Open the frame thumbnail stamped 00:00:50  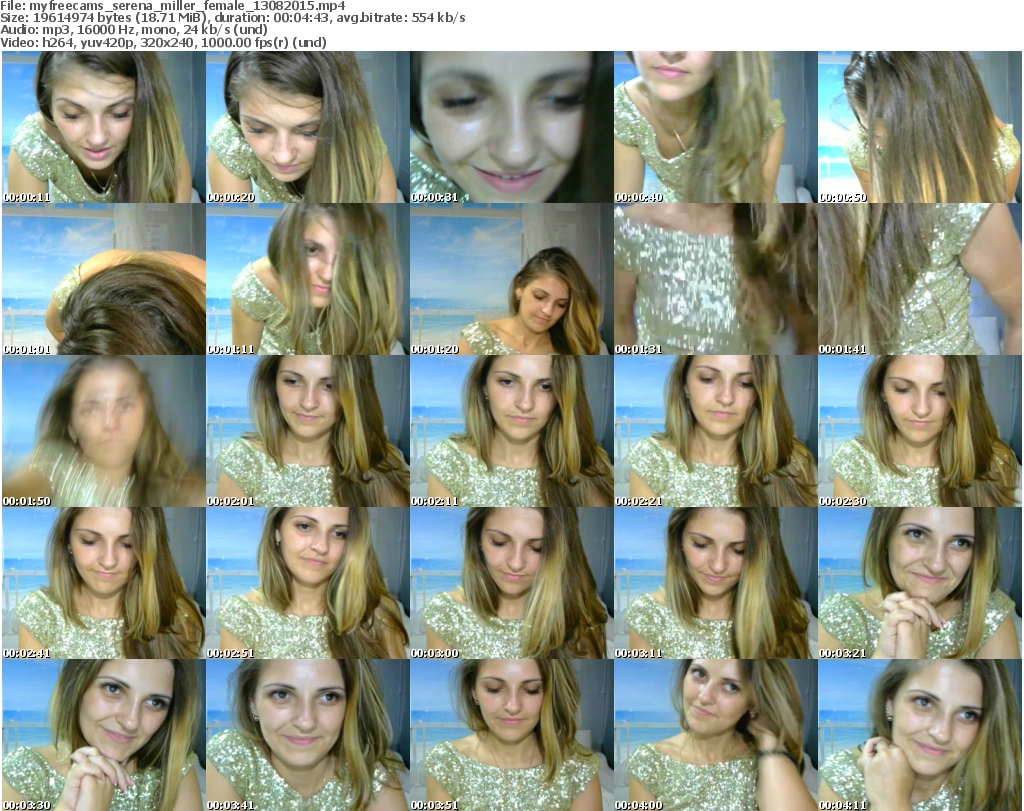[920, 127]
